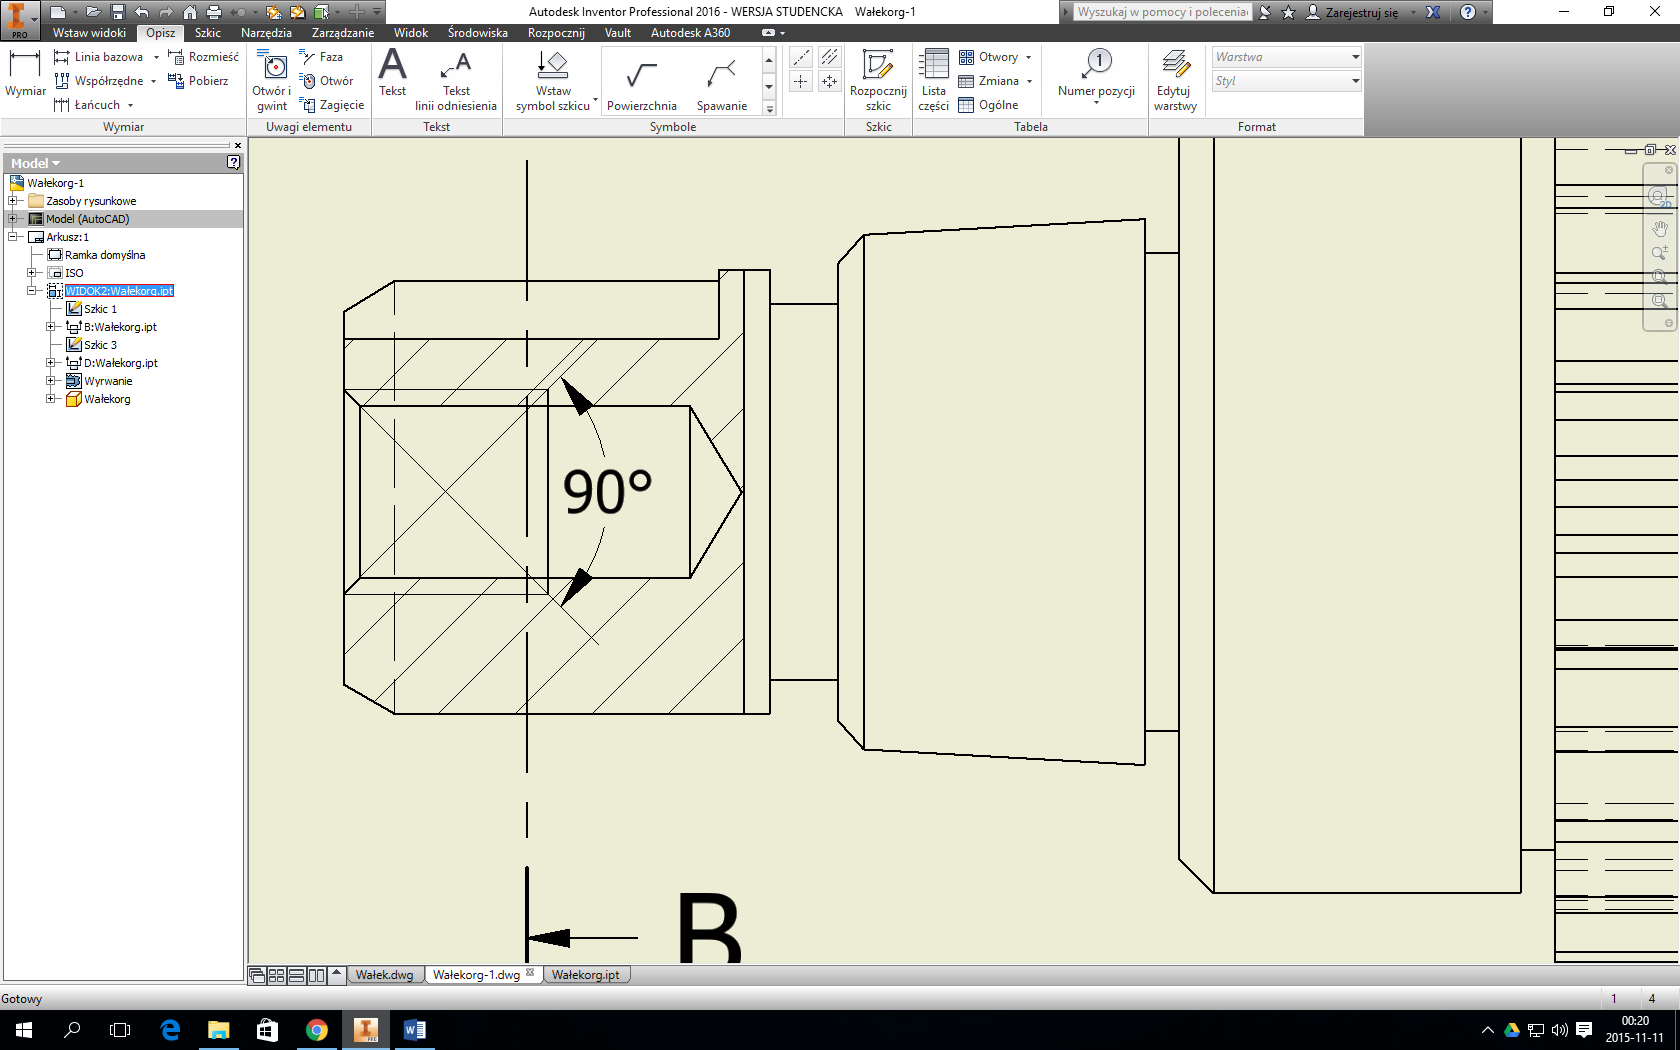Click Wstaw symbol szkicu
The height and width of the screenshot is (1050, 1680).
[x=553, y=80]
